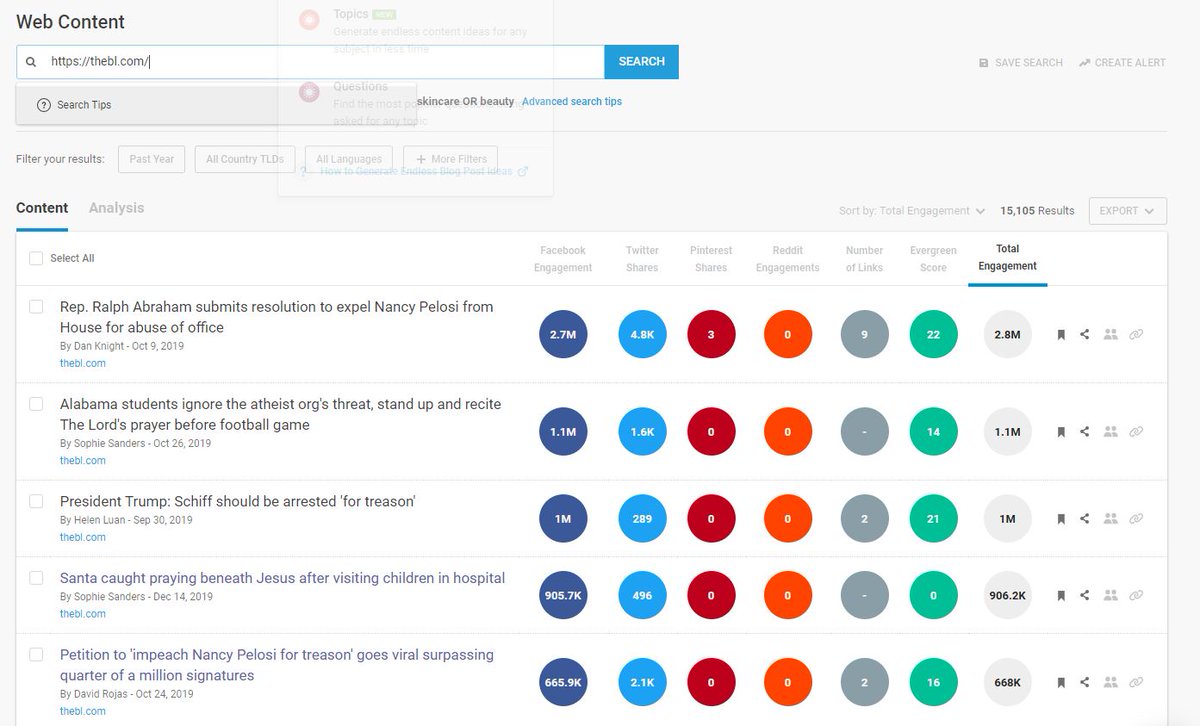The height and width of the screenshot is (726, 1200).
Task: Bookmark the Alabama students article
Action: click(1061, 432)
